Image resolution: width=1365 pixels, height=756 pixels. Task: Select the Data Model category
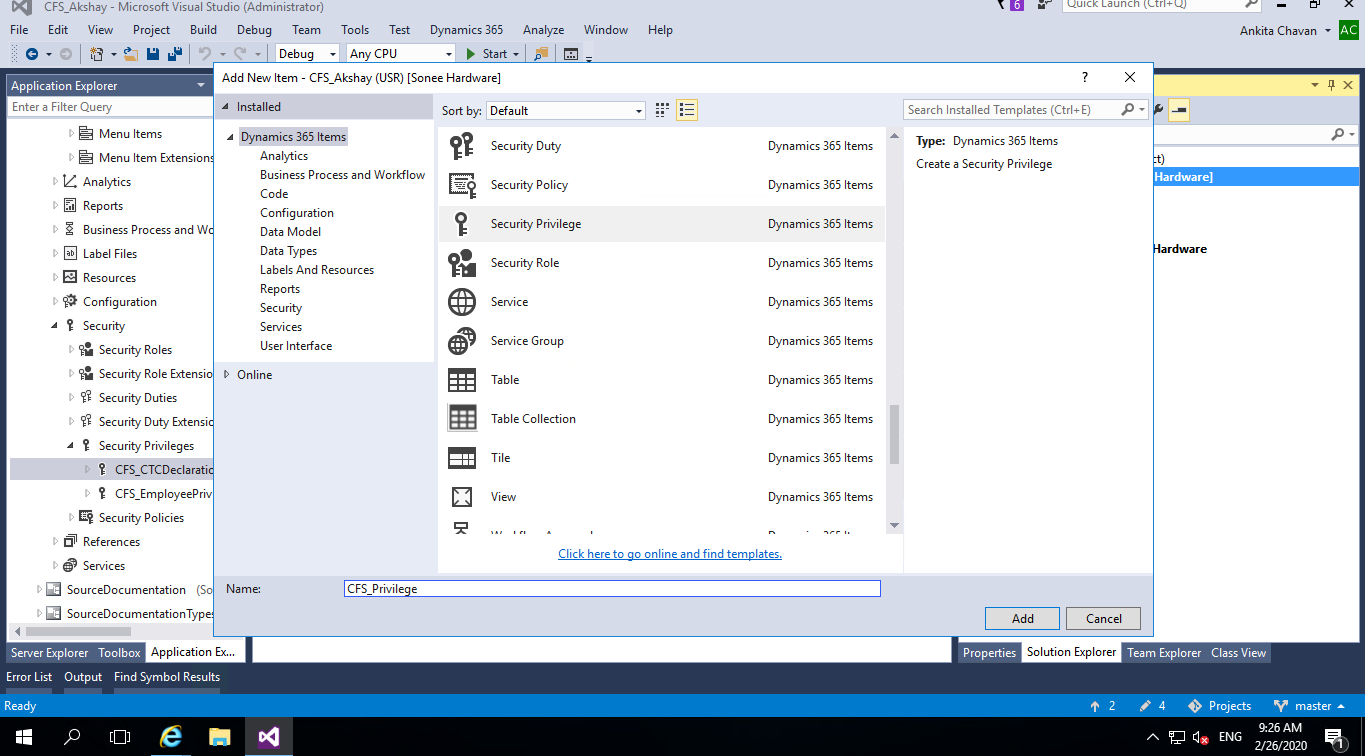(x=290, y=232)
